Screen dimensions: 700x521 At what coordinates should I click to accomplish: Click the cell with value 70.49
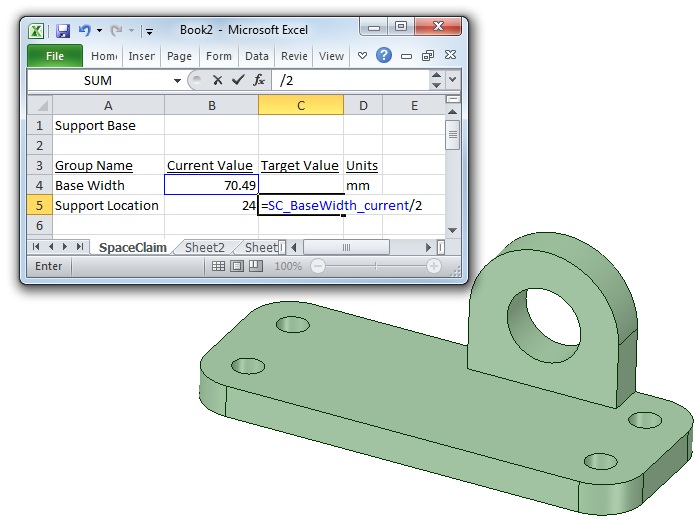point(212,185)
